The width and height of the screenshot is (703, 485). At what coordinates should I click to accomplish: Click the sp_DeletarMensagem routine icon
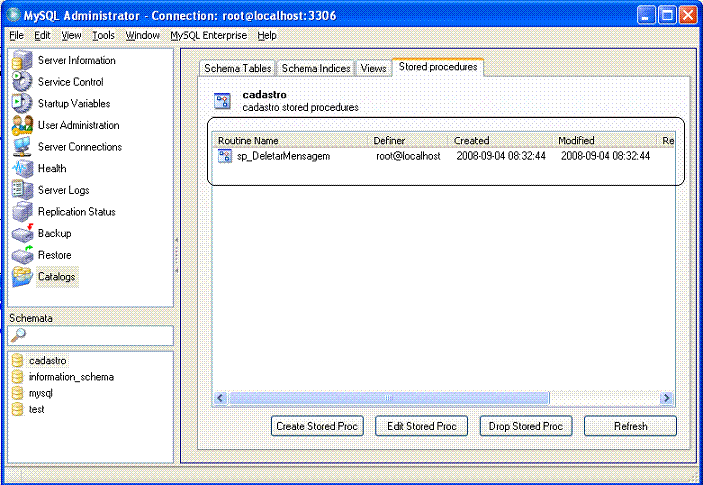click(x=225, y=156)
